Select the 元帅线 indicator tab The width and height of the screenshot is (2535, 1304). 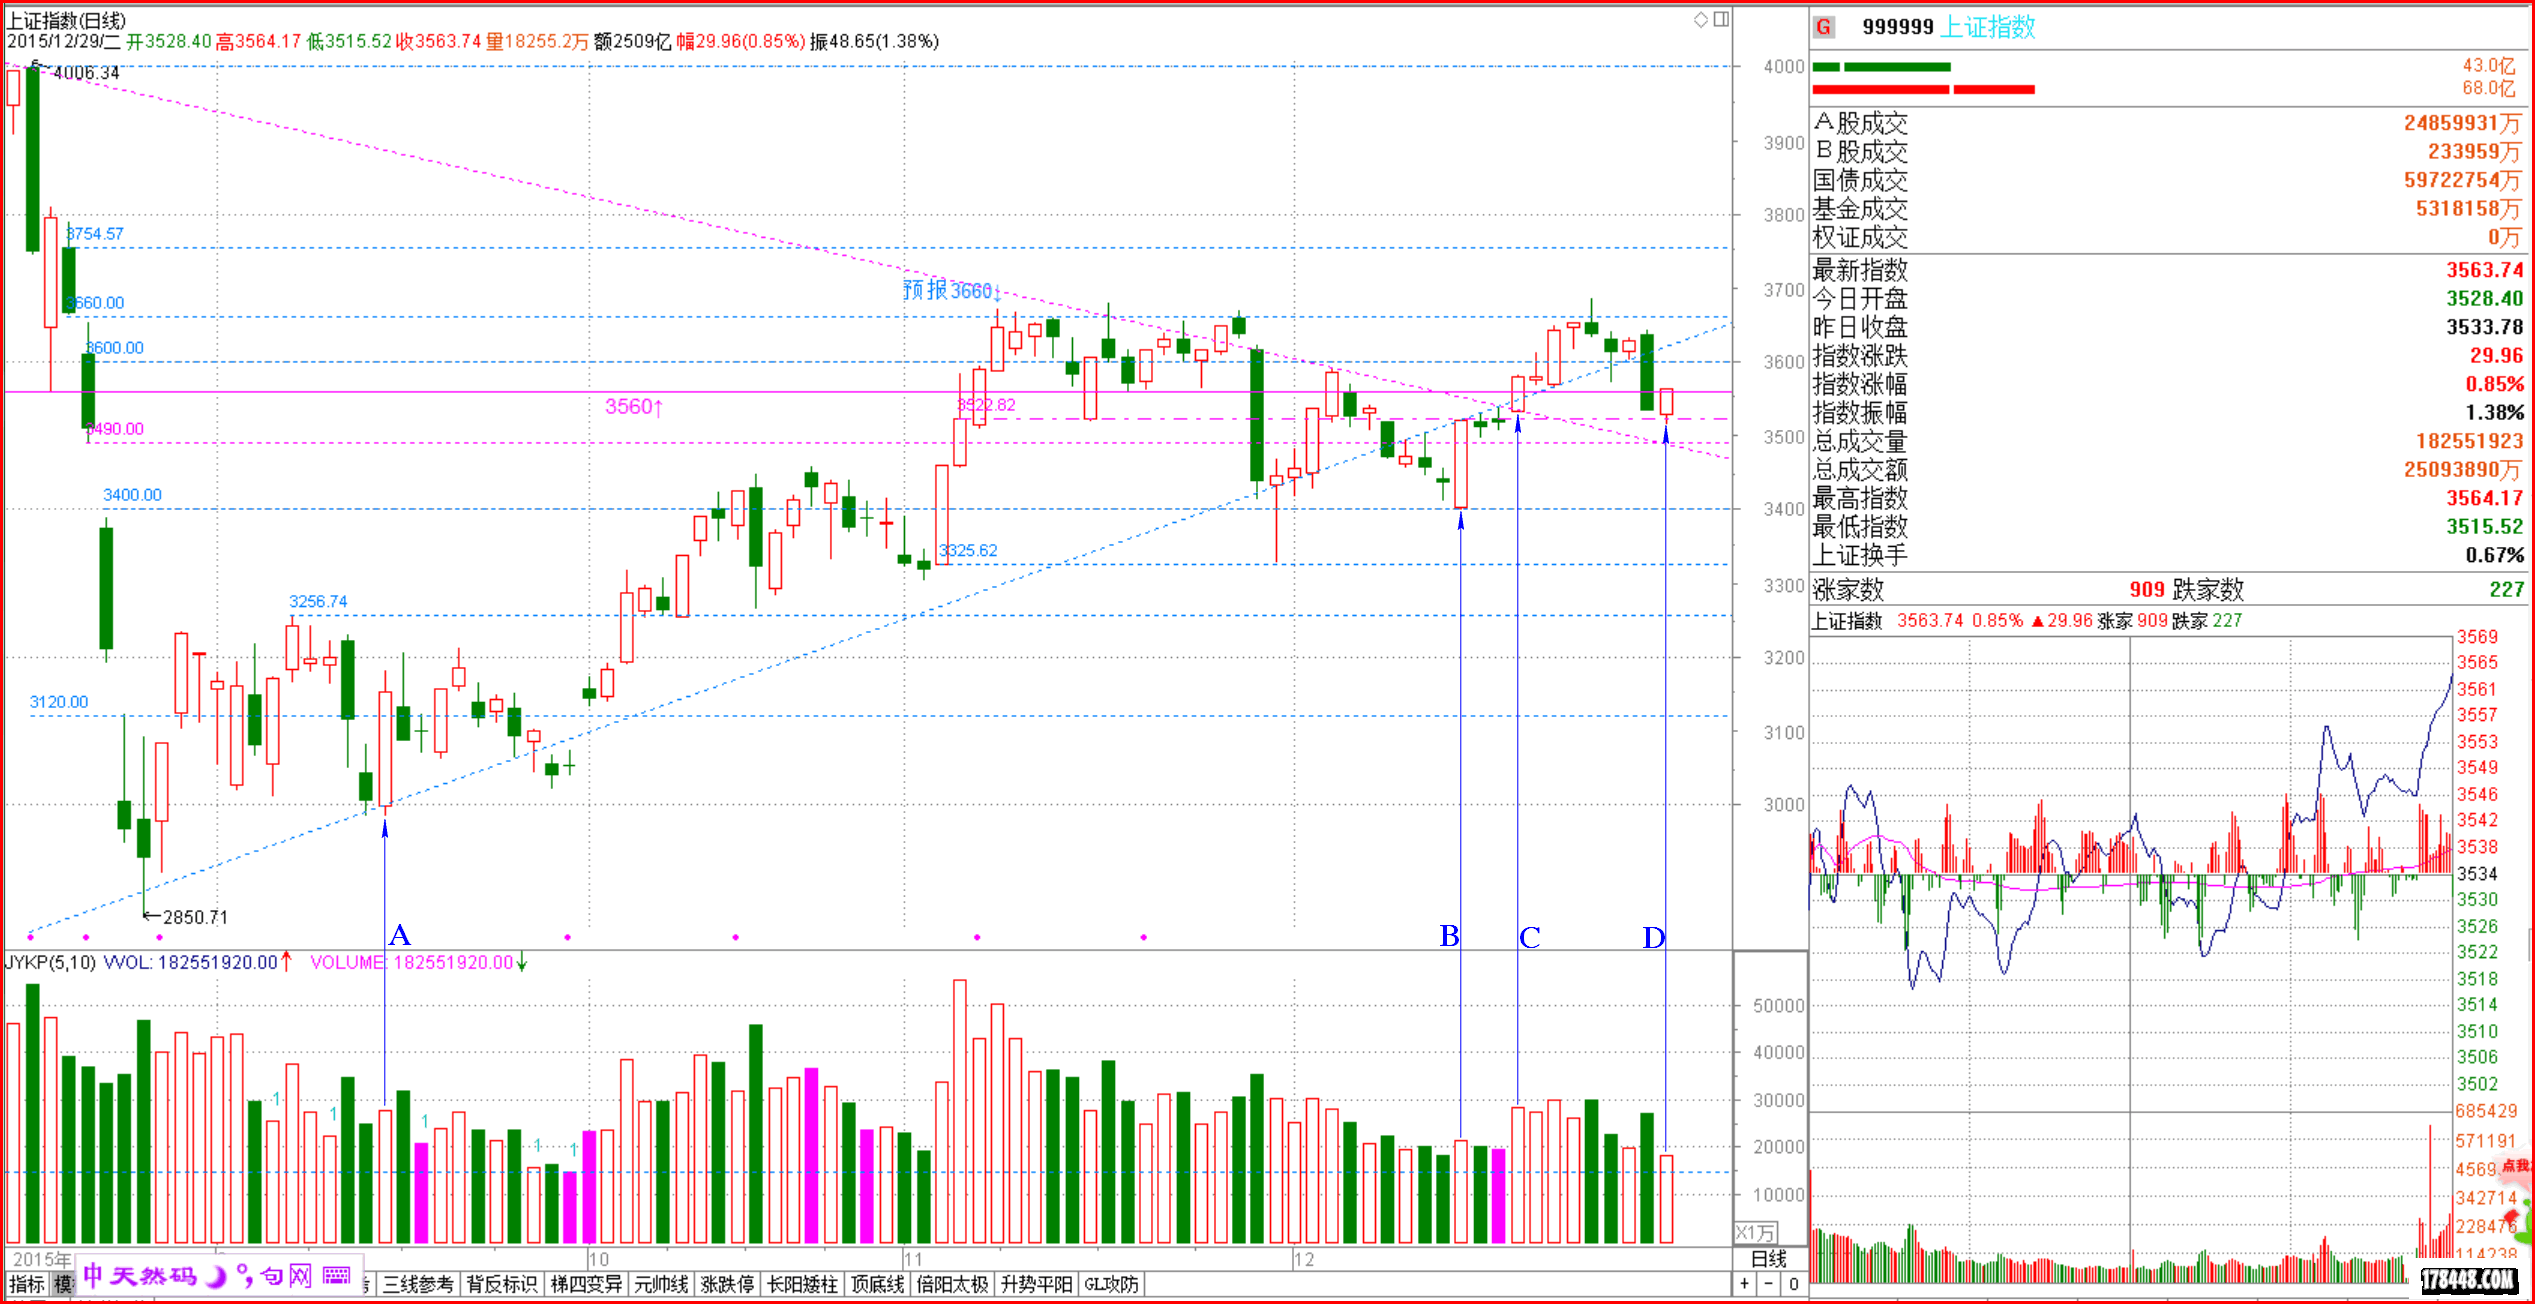tap(661, 1284)
